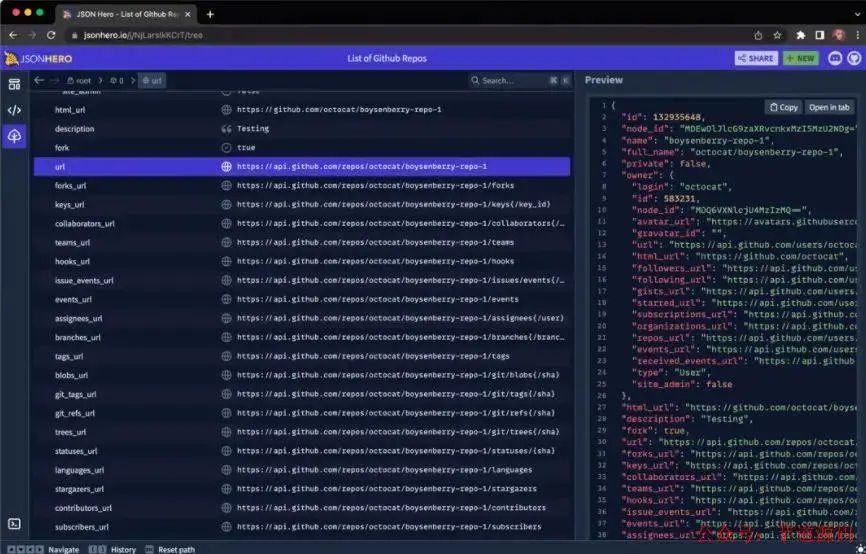Click the globe icon on trees_url row
Image resolution: width=866 pixels, height=554 pixels.
(x=226, y=432)
